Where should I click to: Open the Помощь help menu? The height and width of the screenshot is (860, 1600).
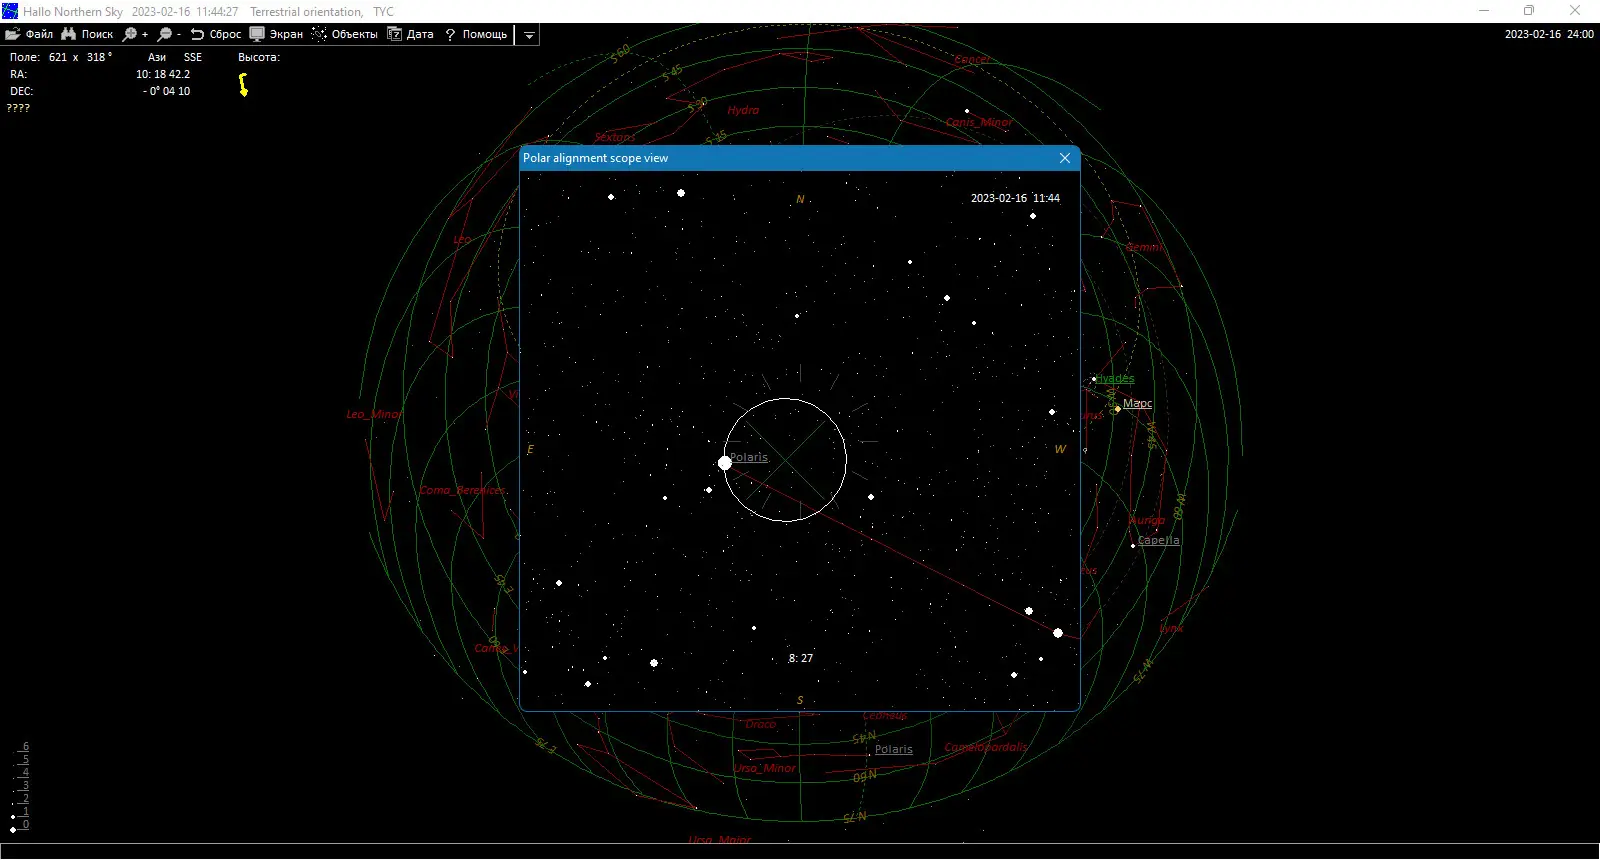click(476, 34)
